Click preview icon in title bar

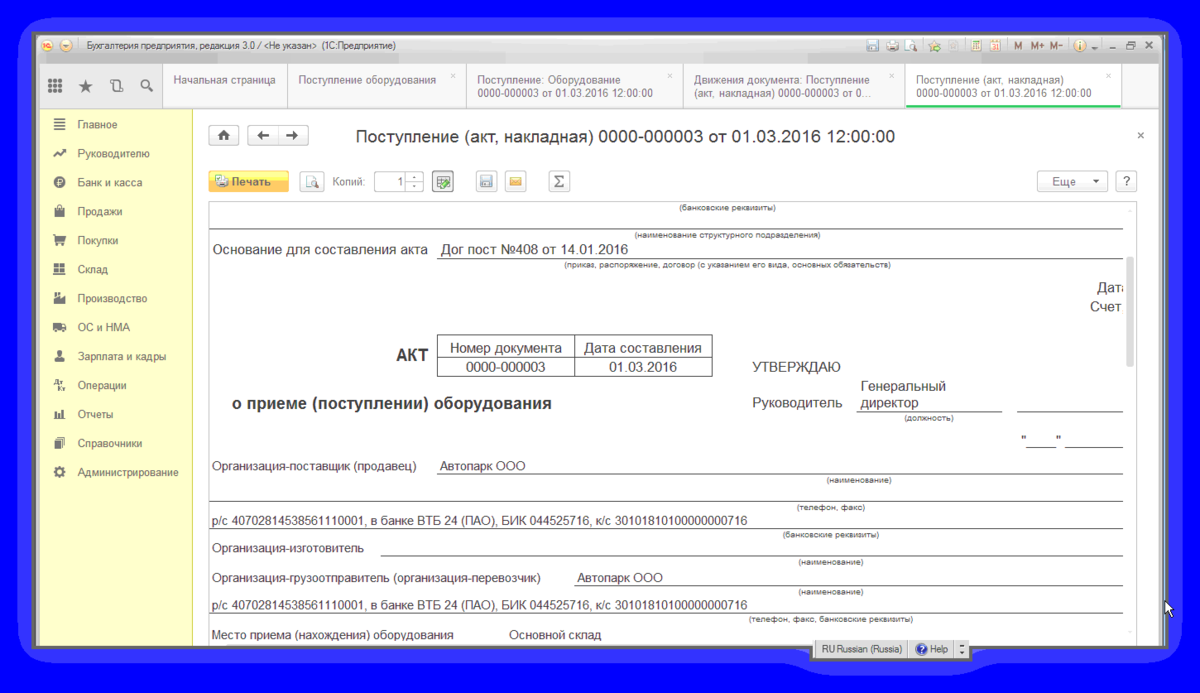point(911,46)
